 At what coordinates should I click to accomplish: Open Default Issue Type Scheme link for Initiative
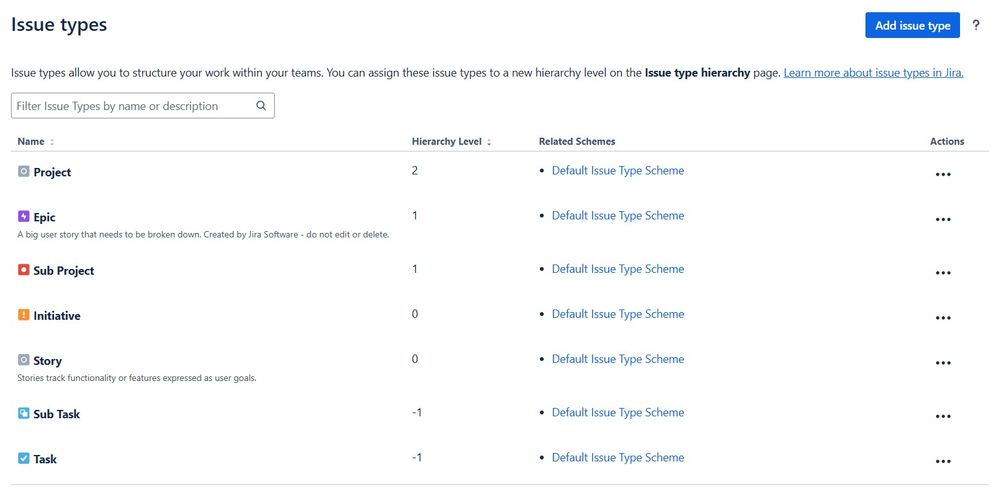point(617,314)
